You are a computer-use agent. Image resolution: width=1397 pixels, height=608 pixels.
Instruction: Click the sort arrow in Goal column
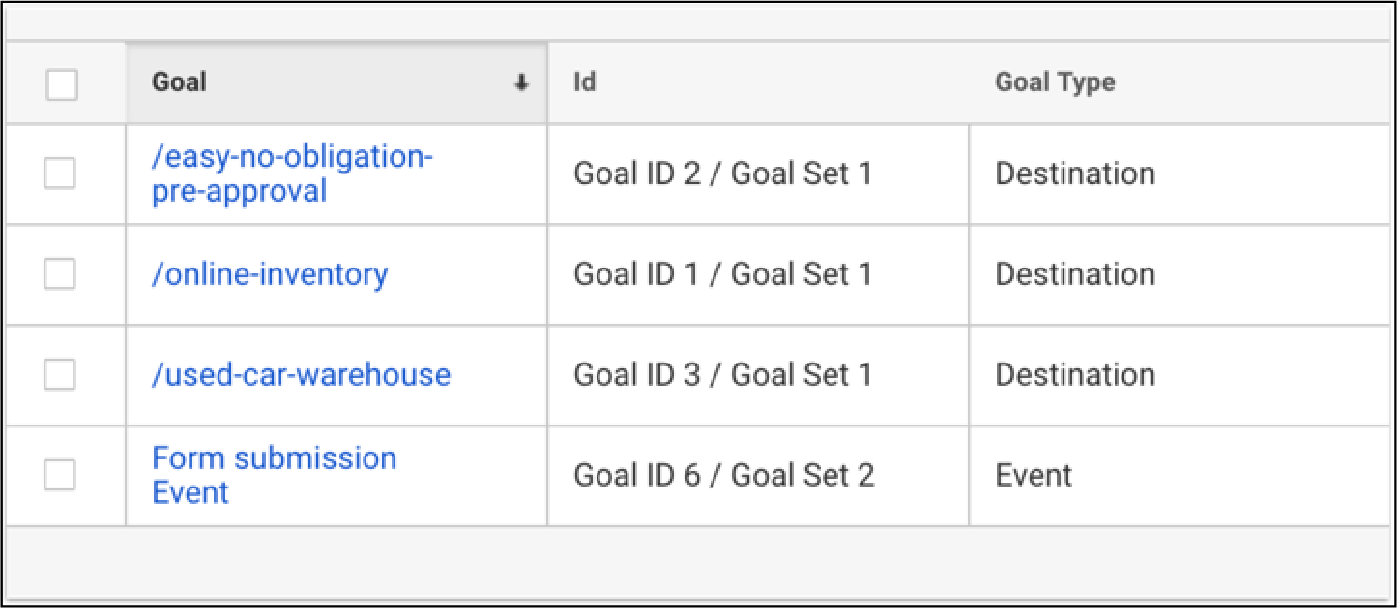(x=521, y=84)
